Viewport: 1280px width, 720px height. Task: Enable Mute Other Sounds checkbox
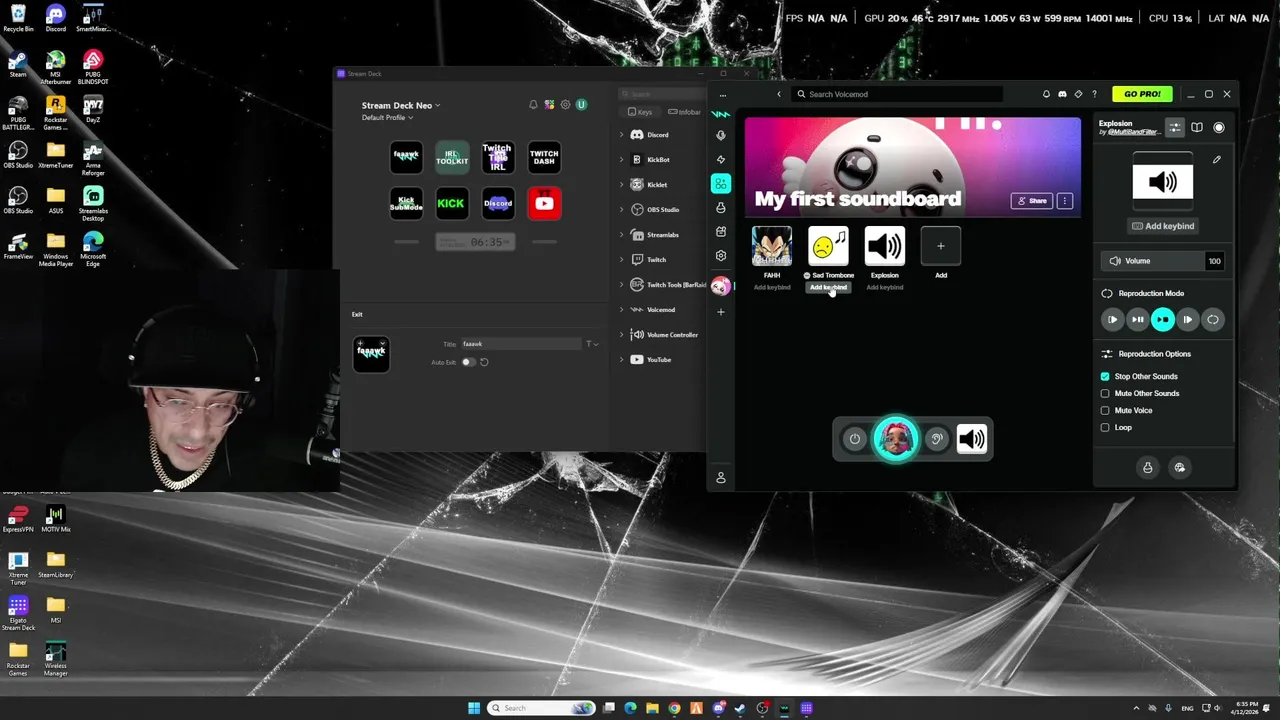pos(1105,393)
